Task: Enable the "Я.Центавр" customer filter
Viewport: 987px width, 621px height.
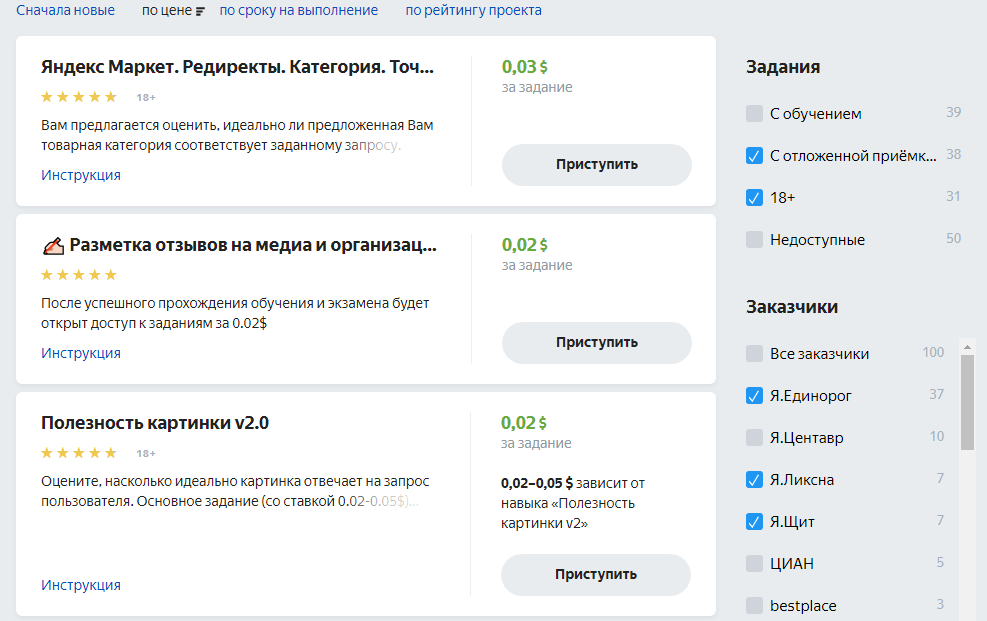Action: coord(753,437)
